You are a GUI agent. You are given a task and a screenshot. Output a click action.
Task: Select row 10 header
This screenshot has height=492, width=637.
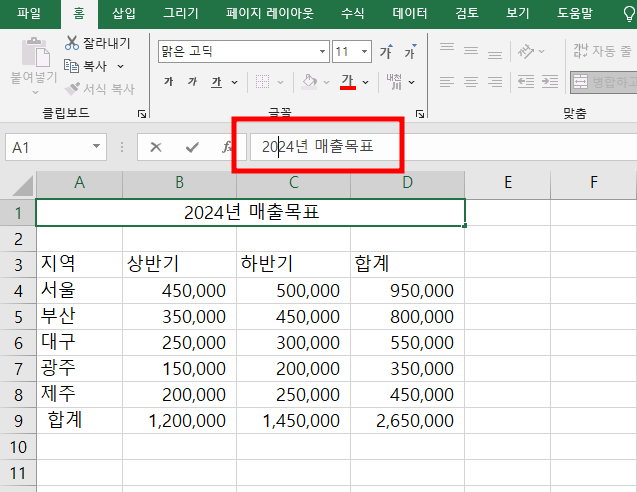tap(18, 447)
